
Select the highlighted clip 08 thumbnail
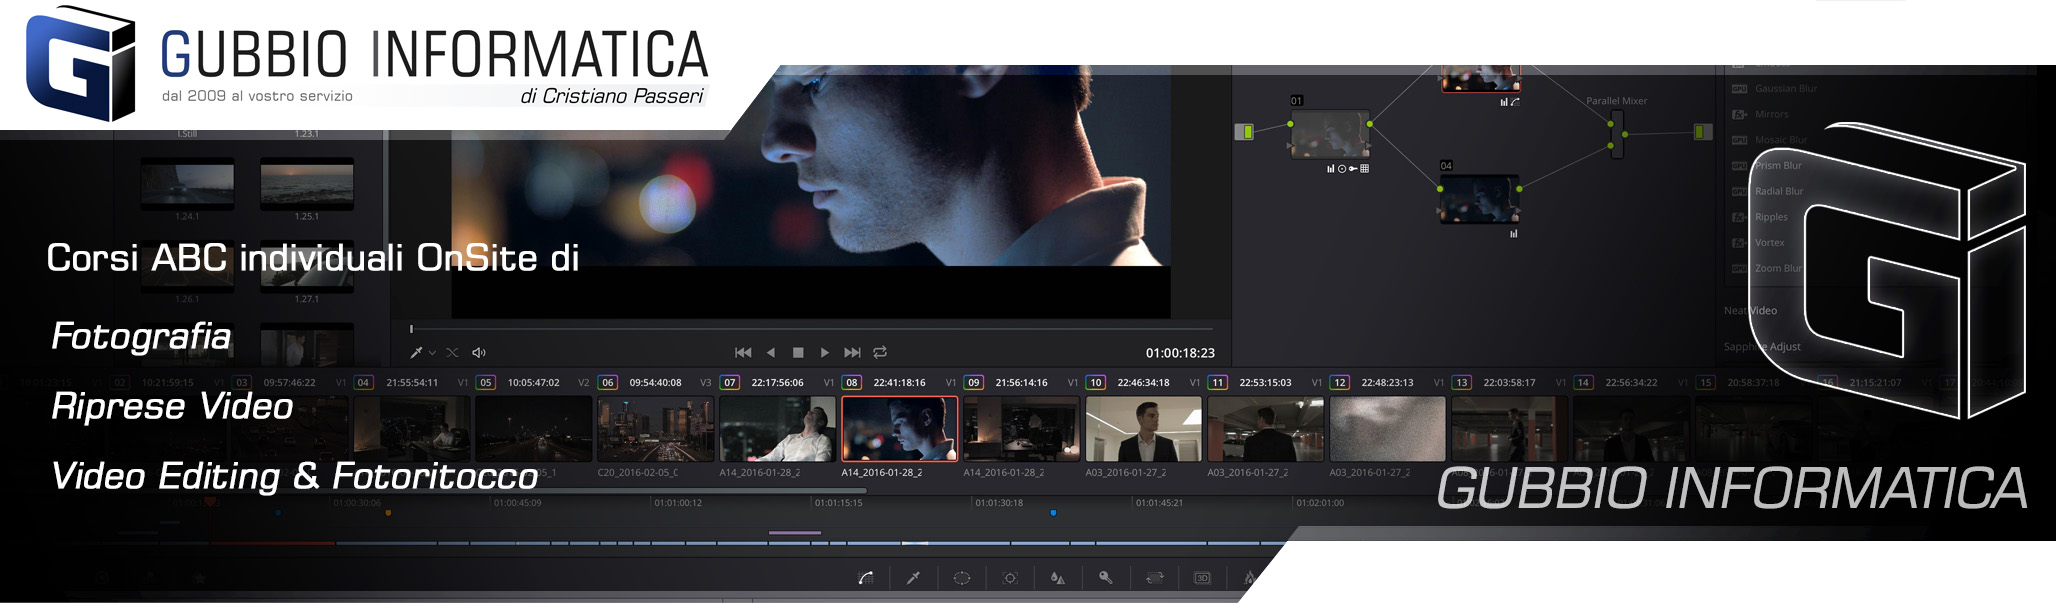point(899,429)
